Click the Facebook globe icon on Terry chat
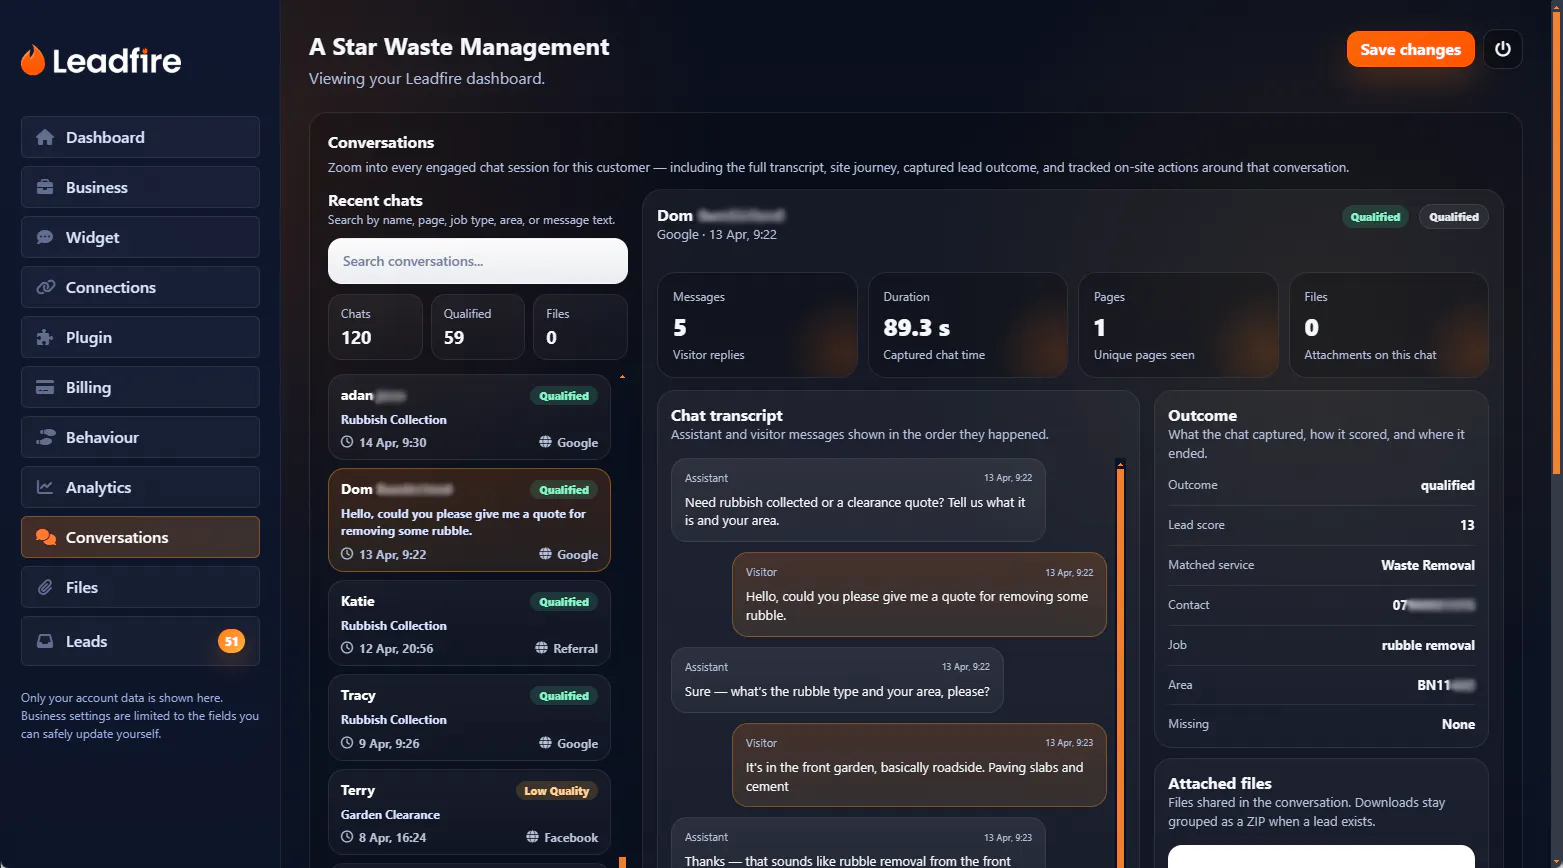This screenshot has width=1563, height=868. (x=532, y=837)
